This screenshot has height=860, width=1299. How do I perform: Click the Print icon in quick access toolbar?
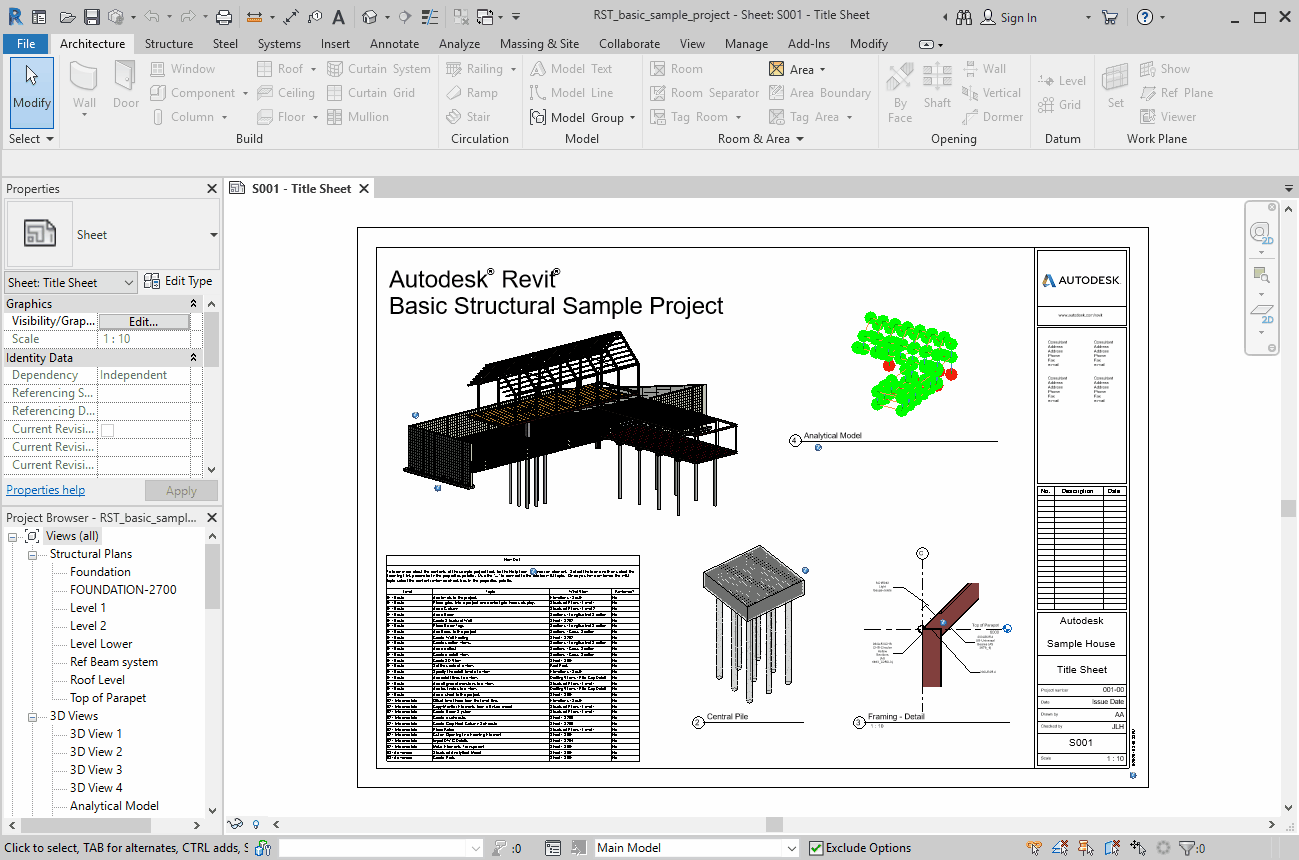[224, 17]
